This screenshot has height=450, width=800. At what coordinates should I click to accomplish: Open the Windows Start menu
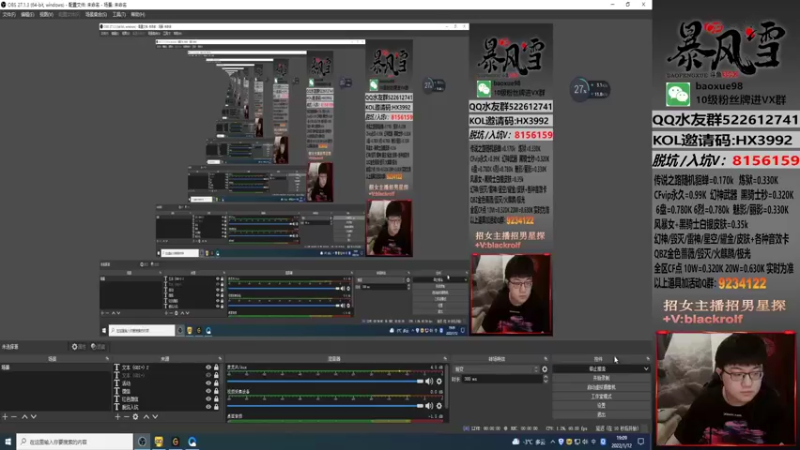coord(8,441)
